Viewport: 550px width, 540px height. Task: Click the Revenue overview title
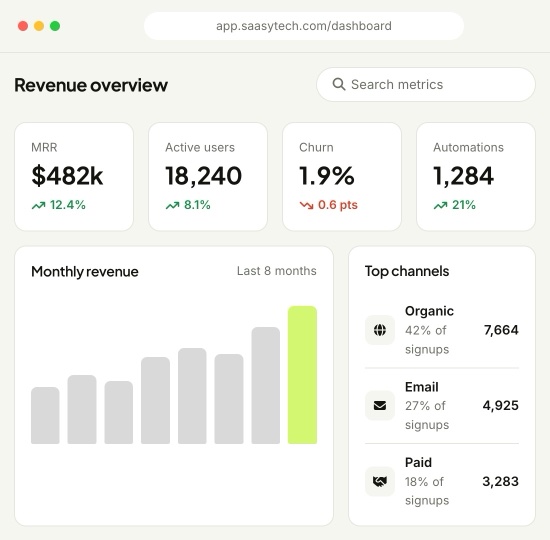coord(91,85)
